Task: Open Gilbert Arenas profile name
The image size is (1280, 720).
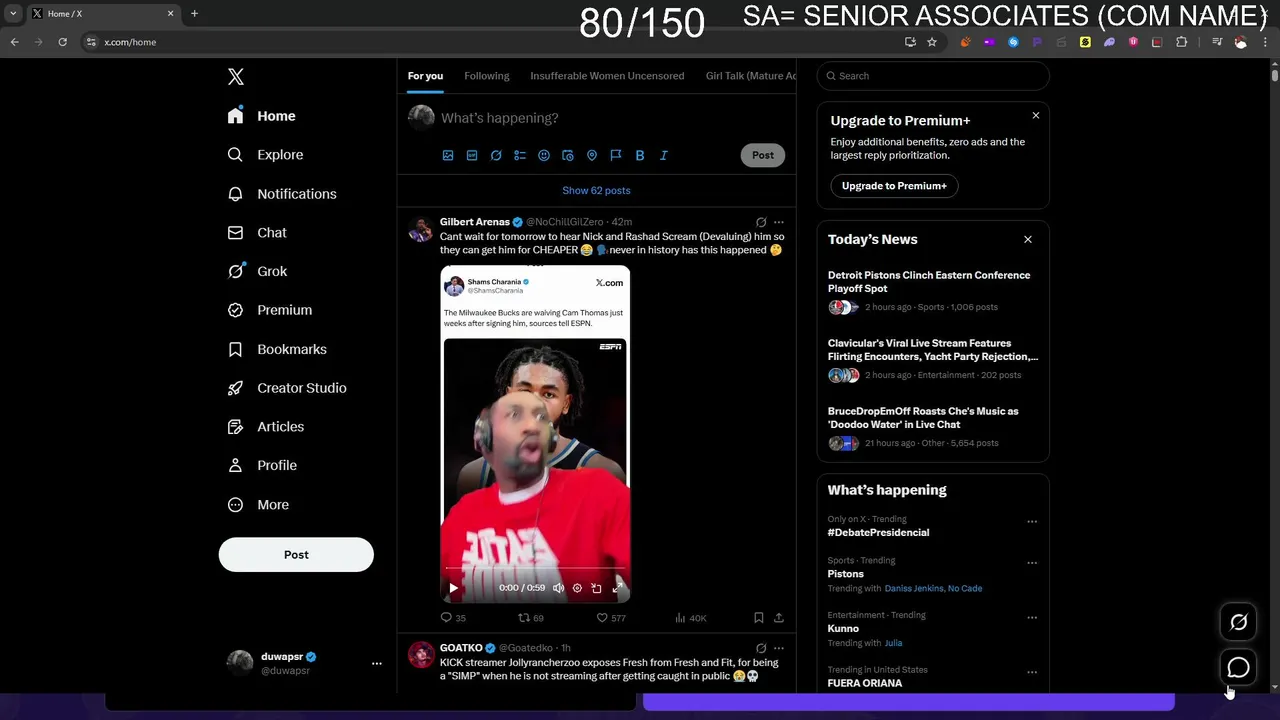Action: coord(475,222)
